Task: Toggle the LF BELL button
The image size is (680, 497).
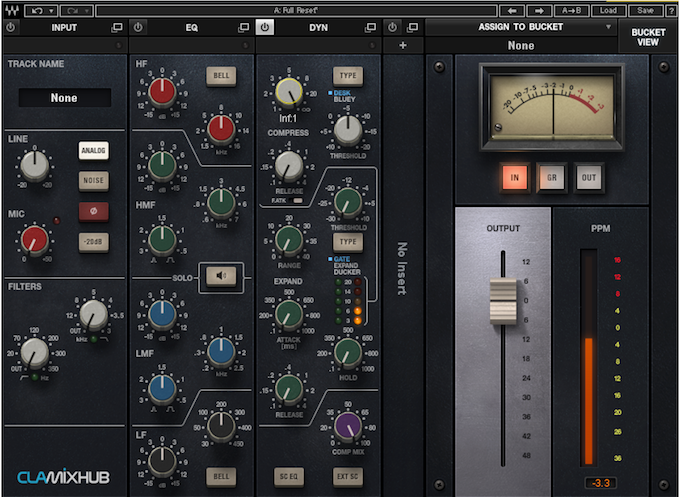Action: pyautogui.click(x=221, y=477)
